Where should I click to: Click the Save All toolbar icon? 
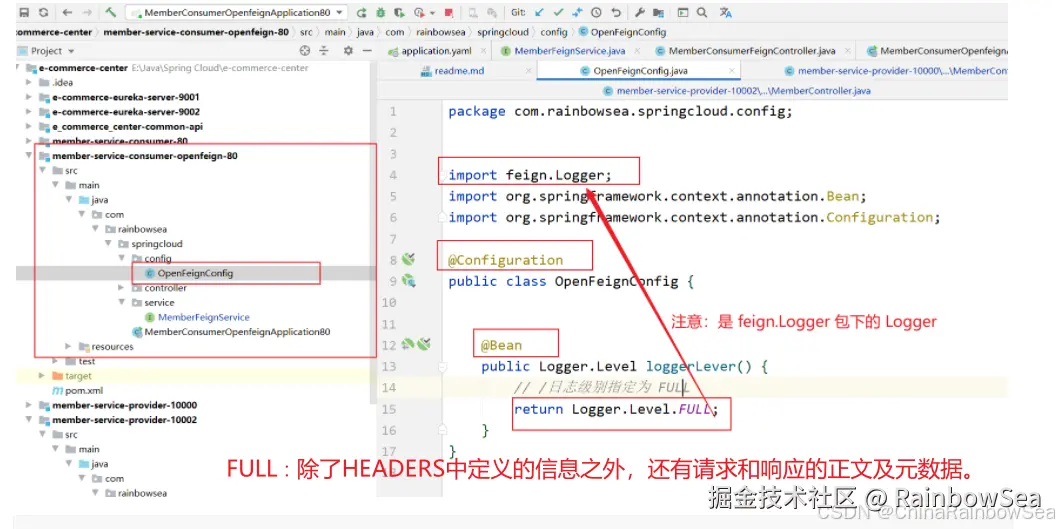24,12
